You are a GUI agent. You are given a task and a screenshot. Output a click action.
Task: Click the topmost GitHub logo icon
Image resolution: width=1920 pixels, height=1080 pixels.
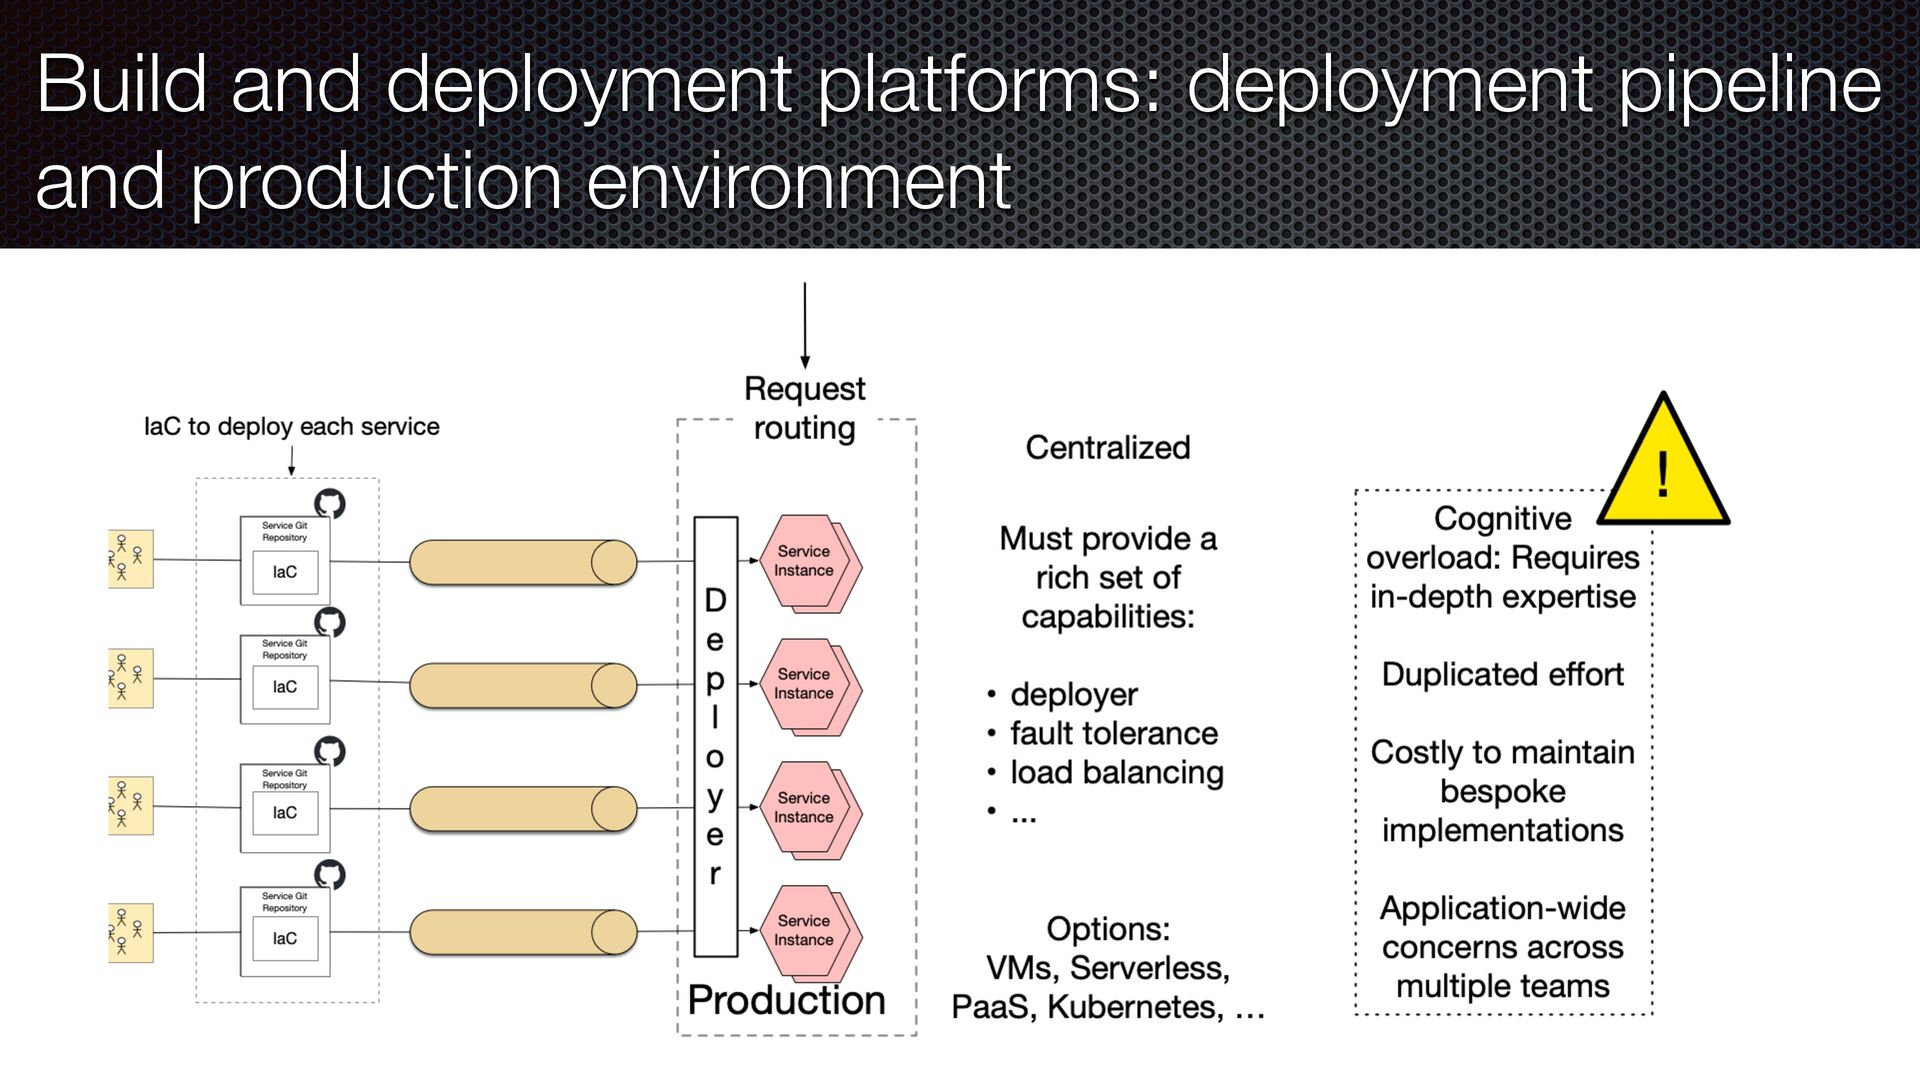tap(330, 503)
